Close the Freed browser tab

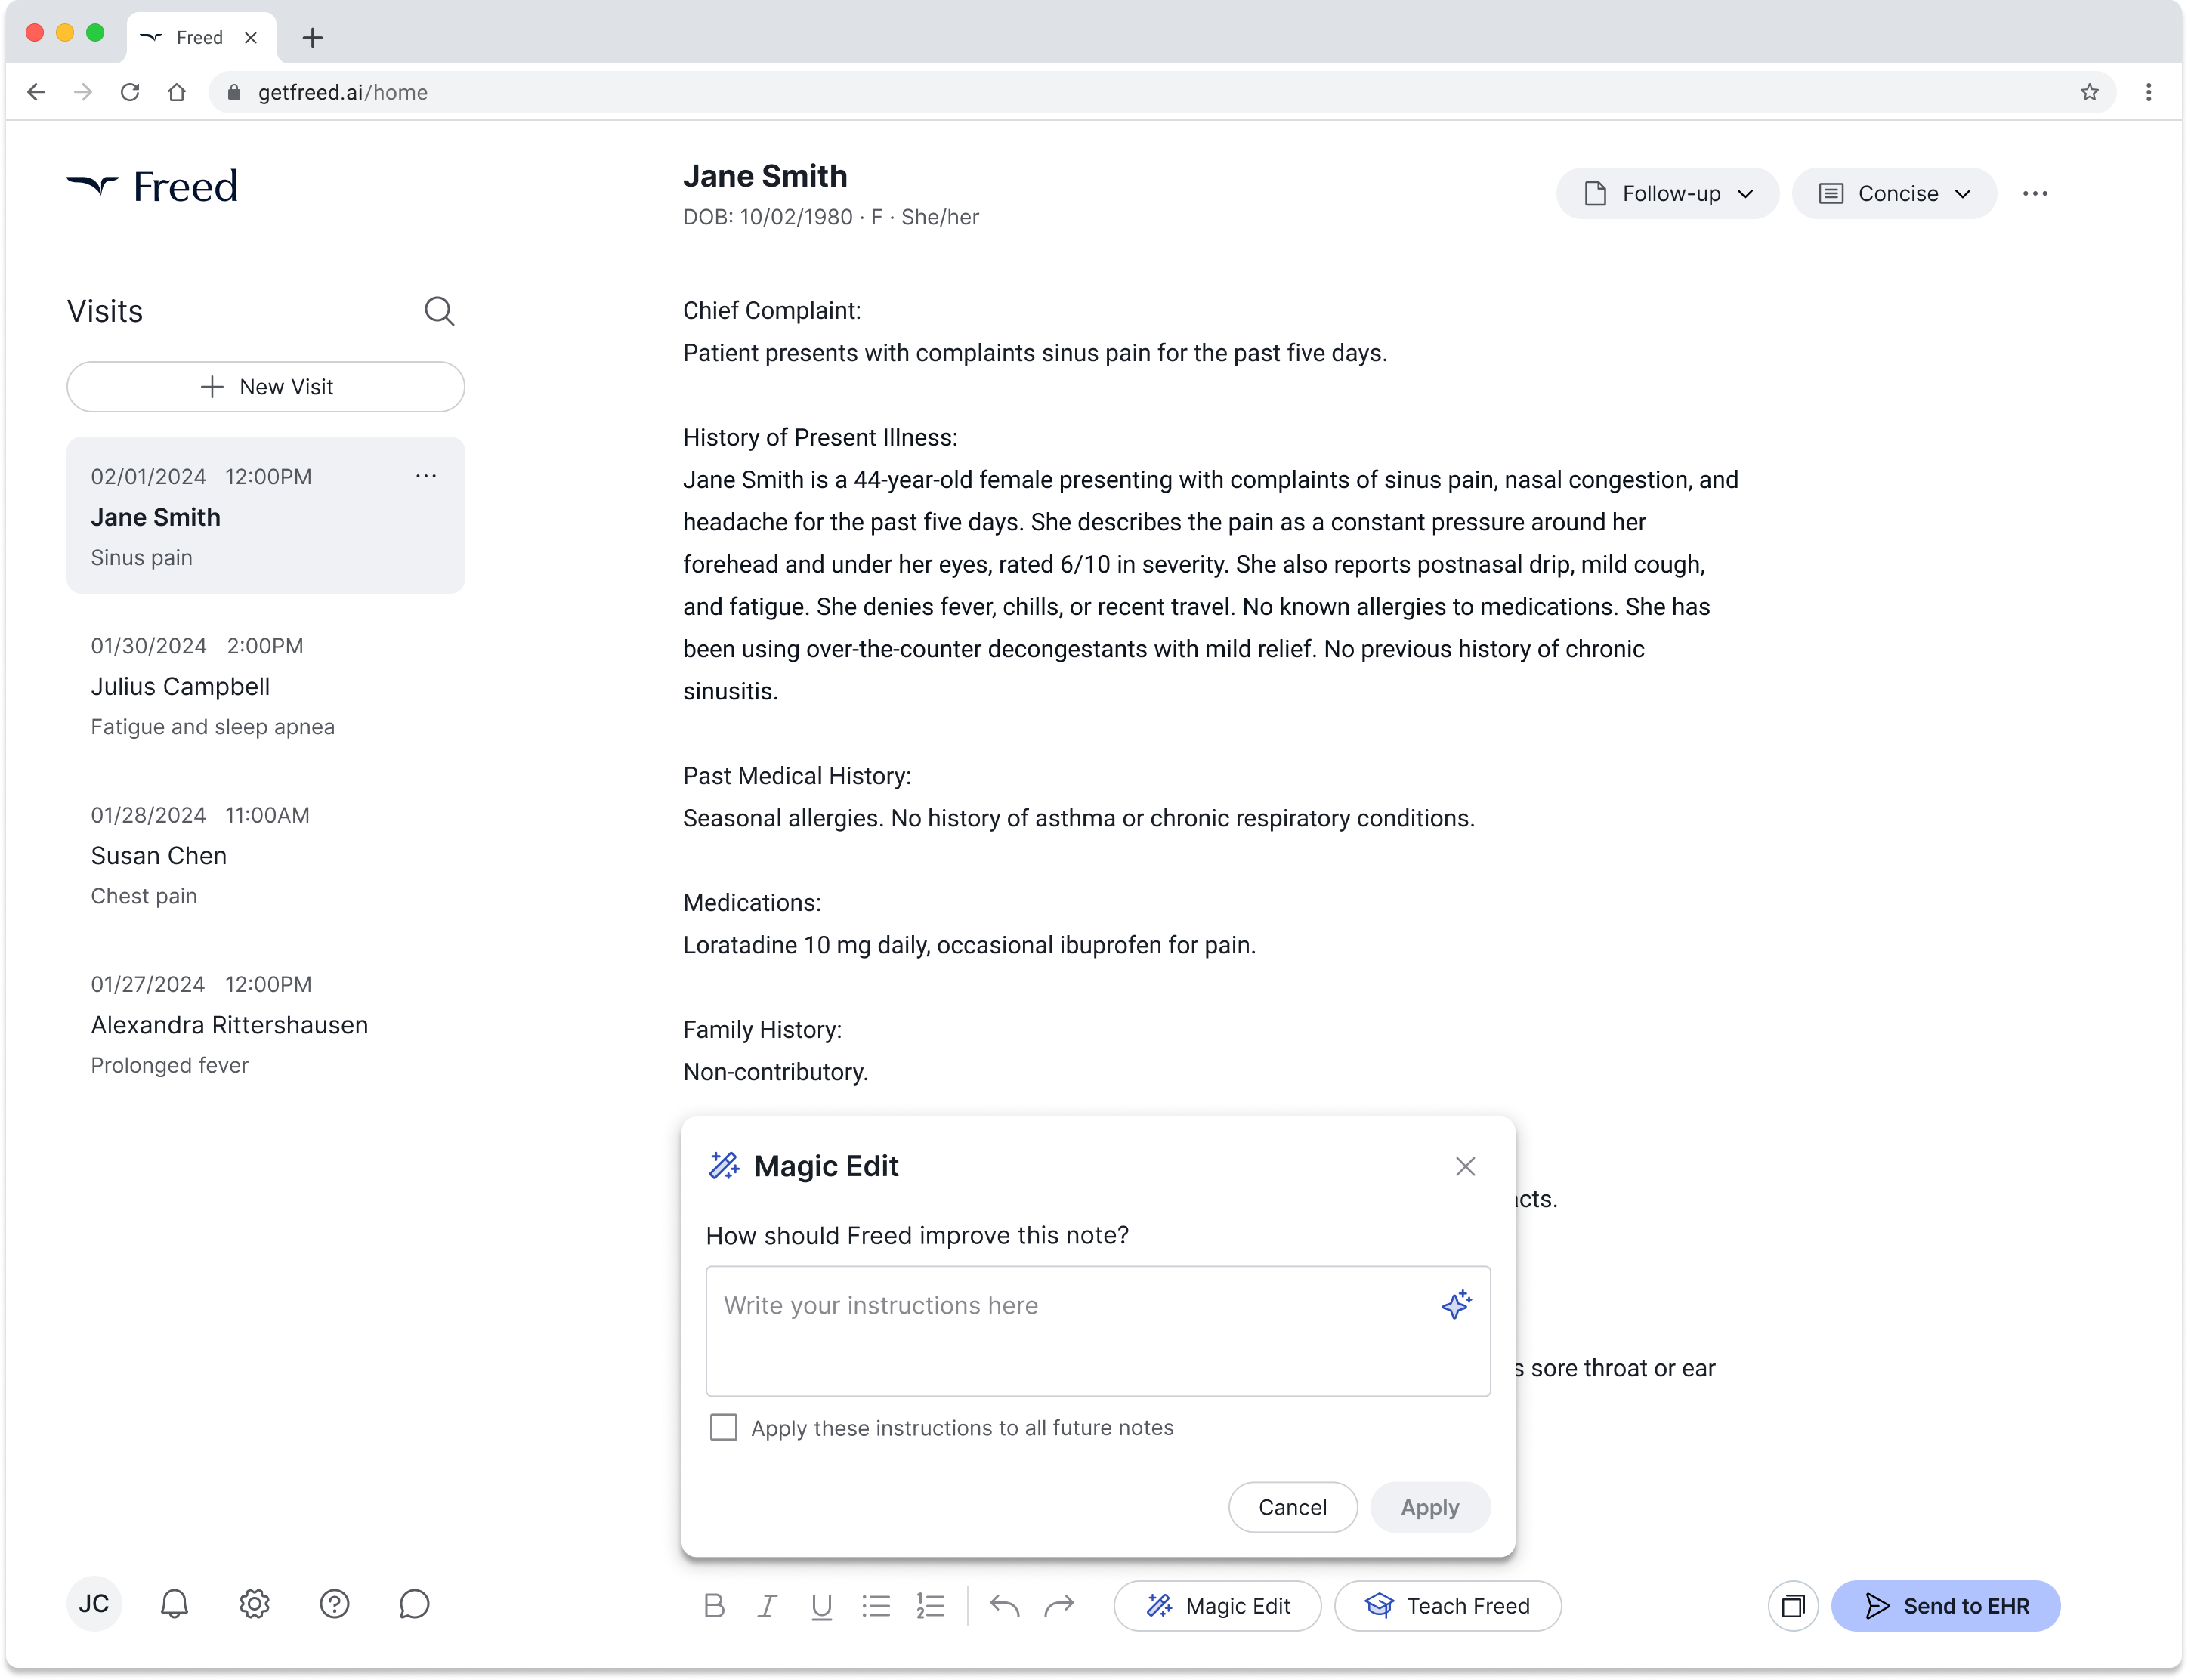[x=251, y=38]
